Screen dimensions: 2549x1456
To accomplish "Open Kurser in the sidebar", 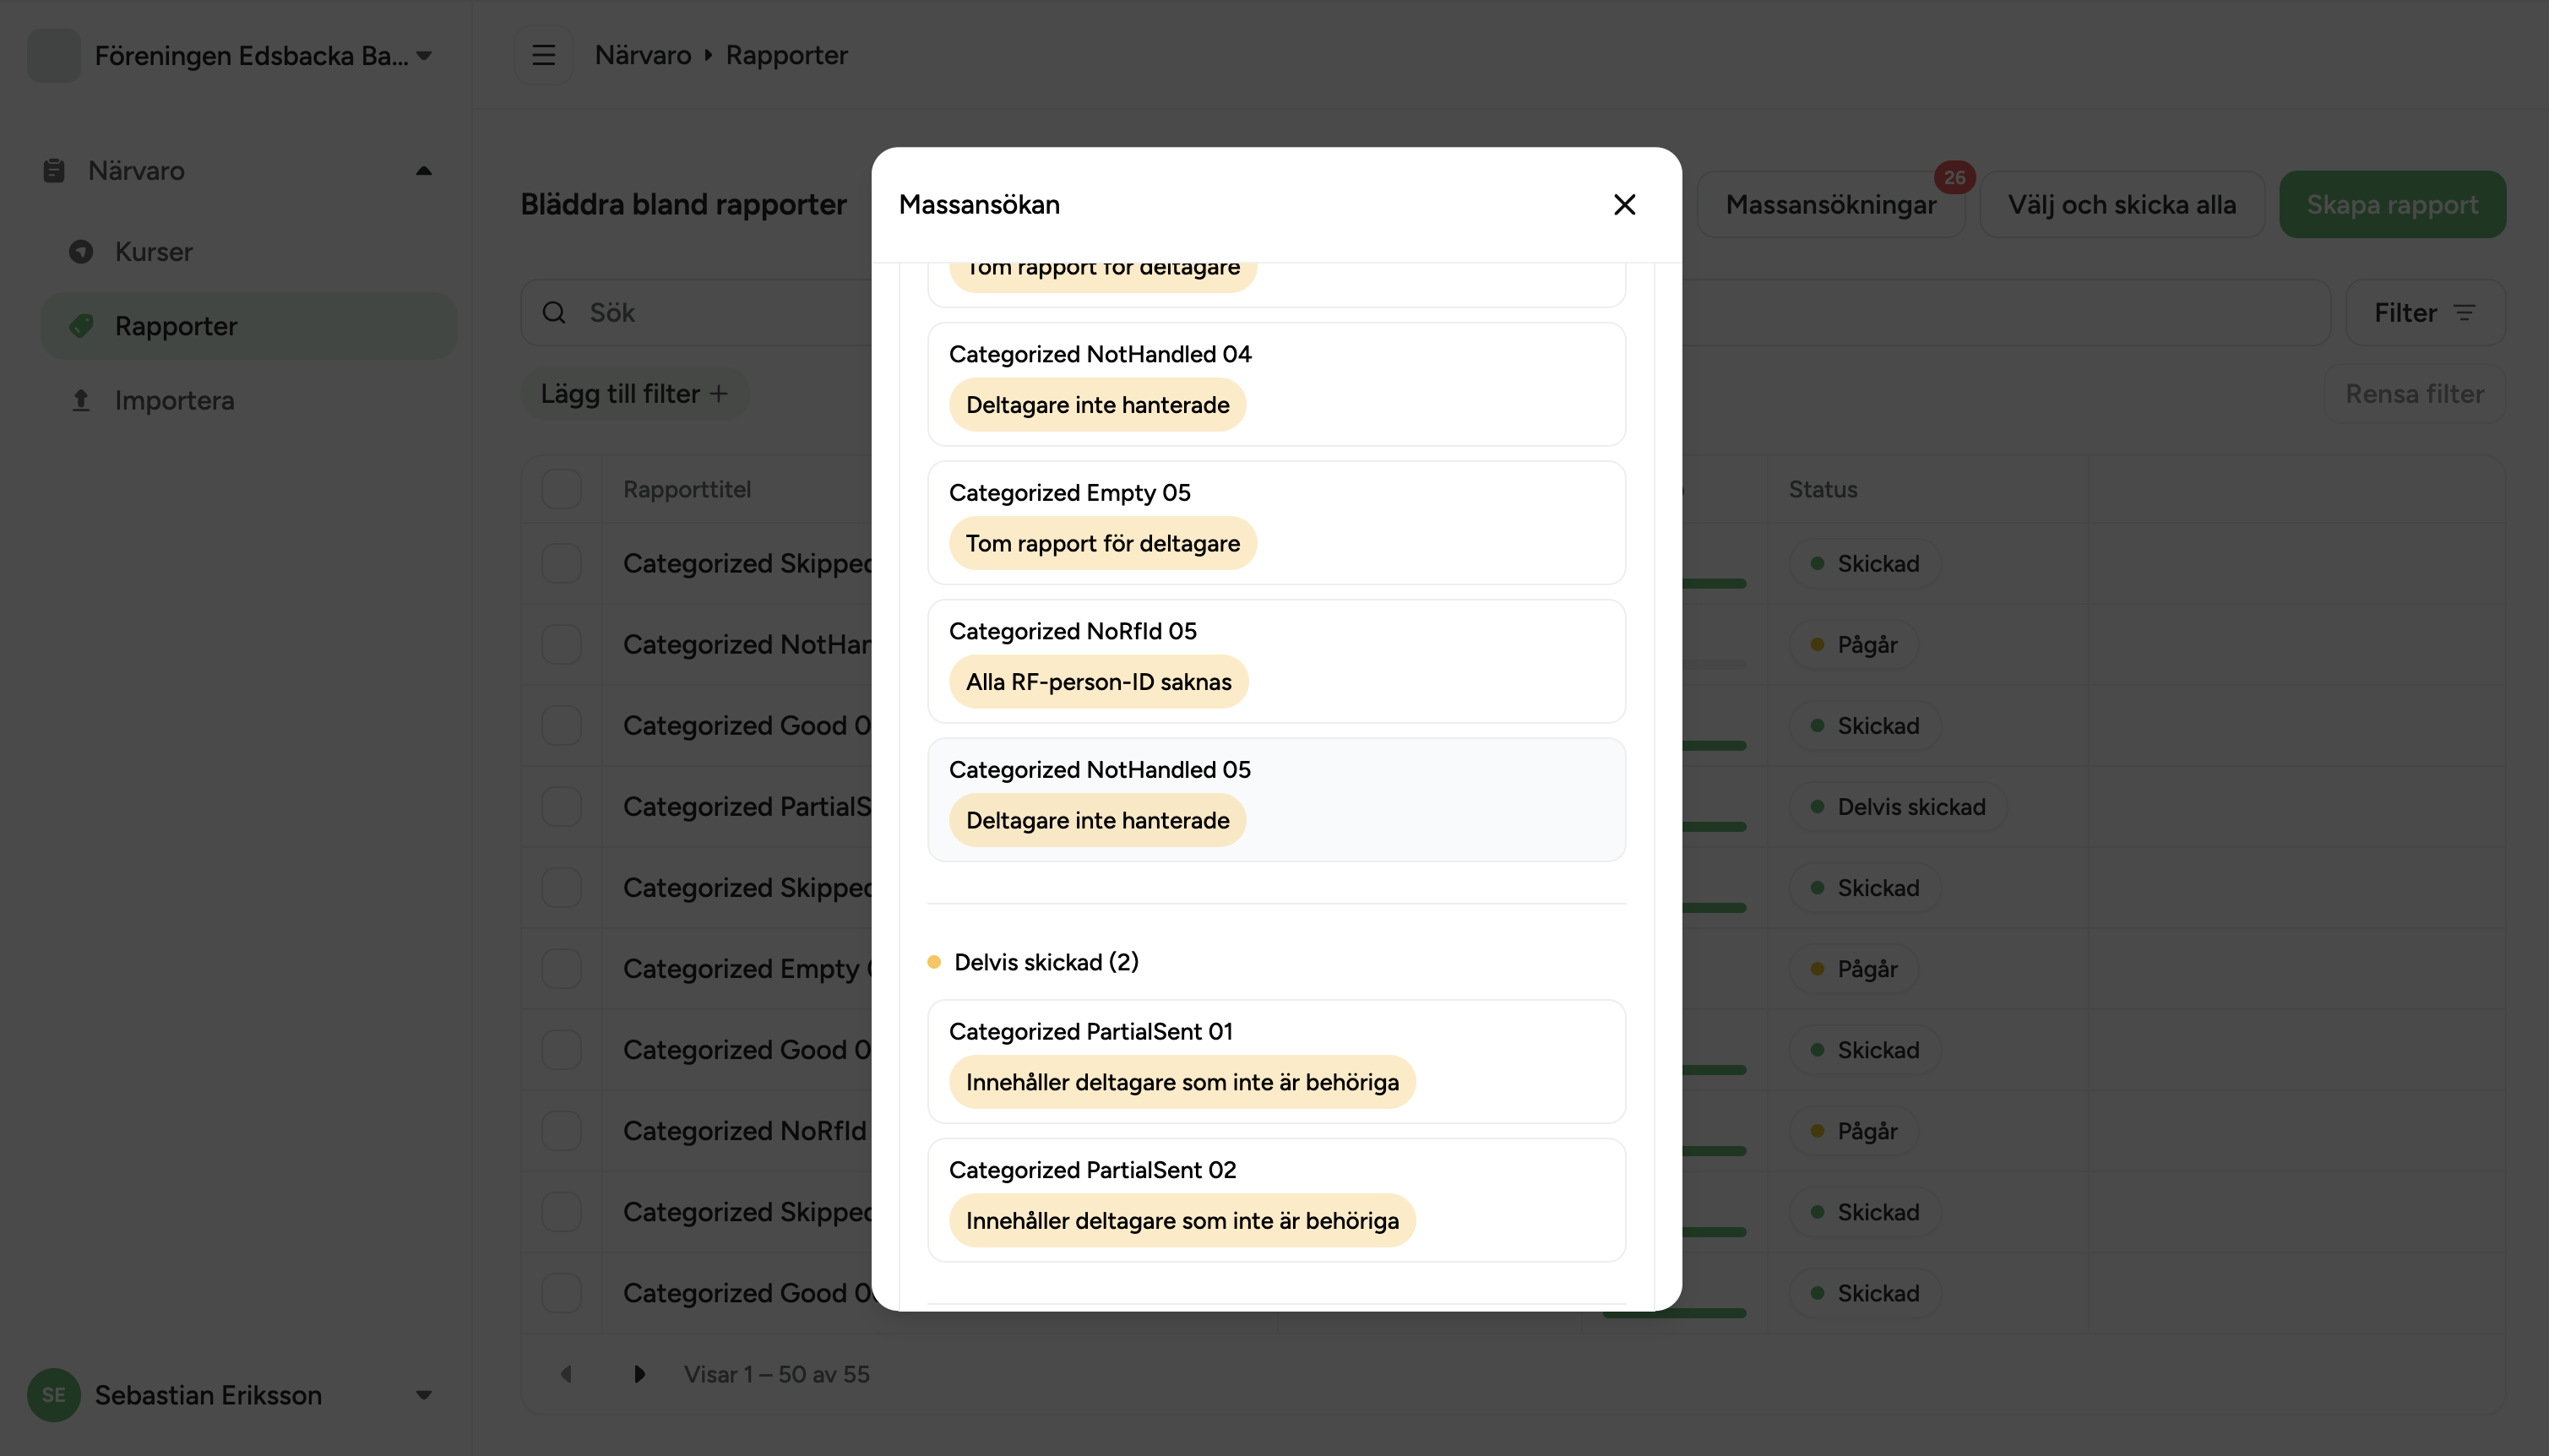I will pos(248,251).
